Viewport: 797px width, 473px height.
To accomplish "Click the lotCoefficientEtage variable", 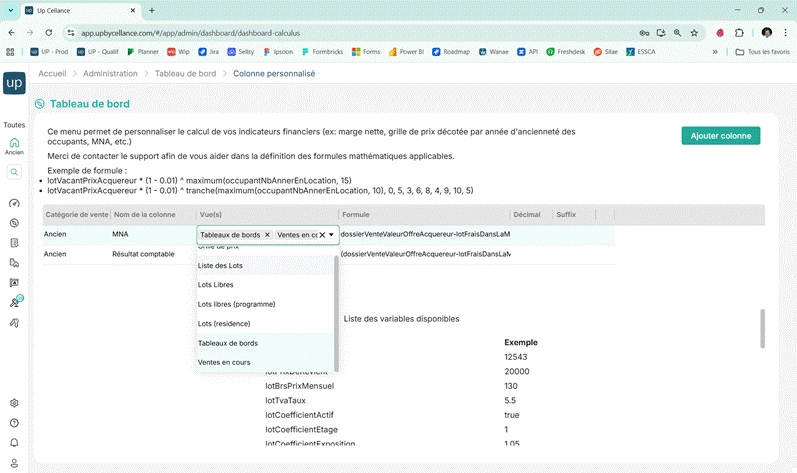I will (x=301, y=430).
